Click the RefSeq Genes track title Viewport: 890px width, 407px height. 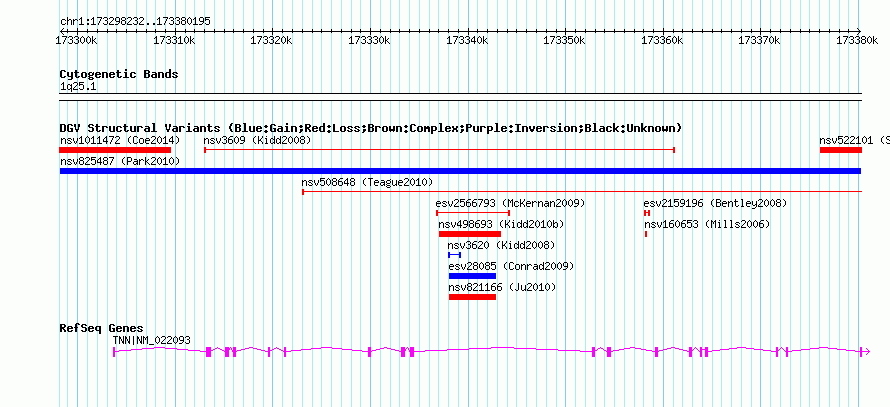(x=101, y=329)
